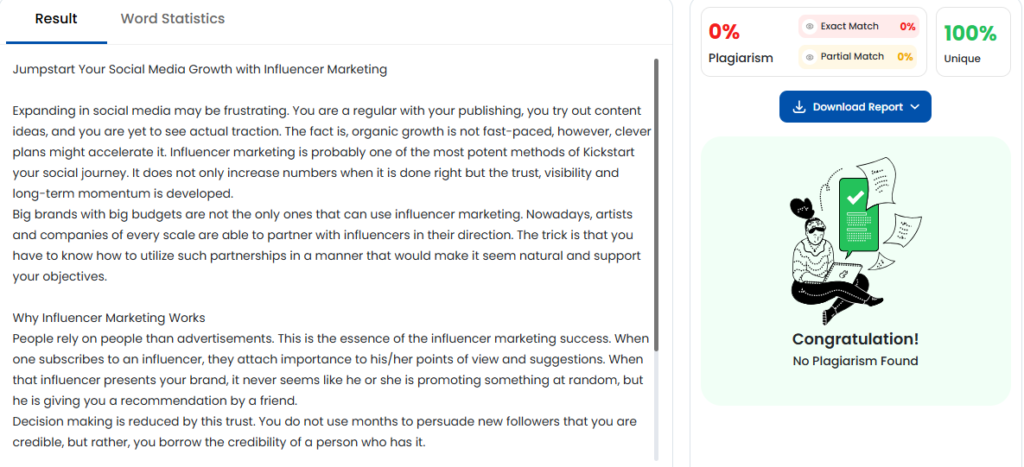Click the No Plagiarism Found message

[855, 361]
